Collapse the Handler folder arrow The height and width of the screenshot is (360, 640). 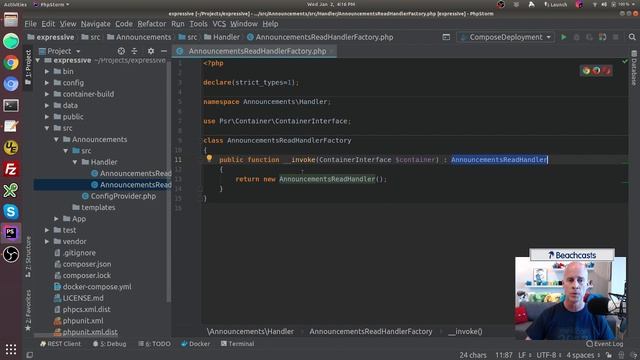(x=75, y=162)
